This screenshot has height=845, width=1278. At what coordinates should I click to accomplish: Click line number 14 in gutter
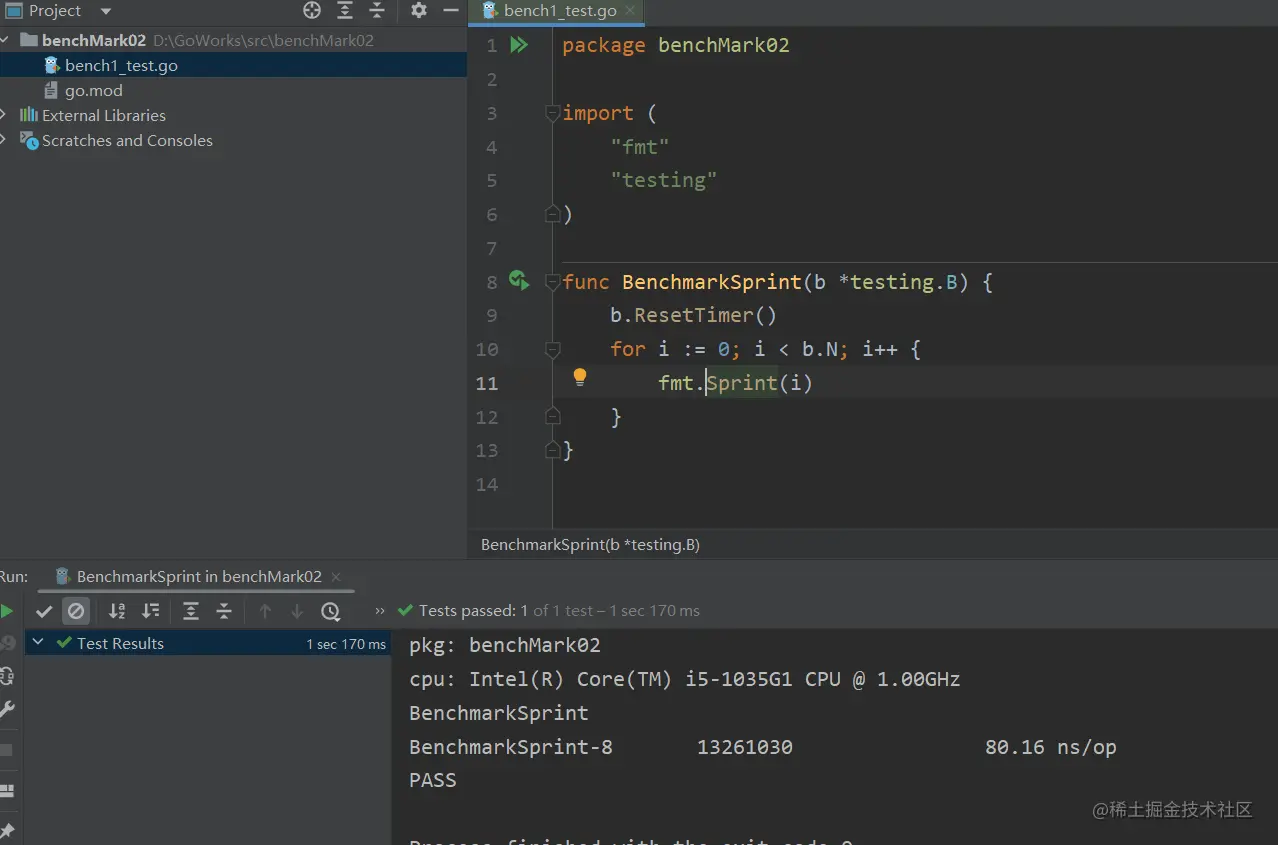(487, 484)
